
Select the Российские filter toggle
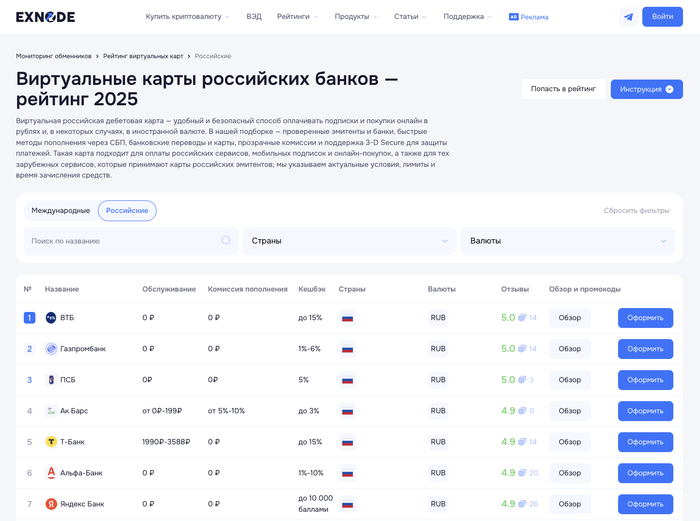[x=127, y=210]
